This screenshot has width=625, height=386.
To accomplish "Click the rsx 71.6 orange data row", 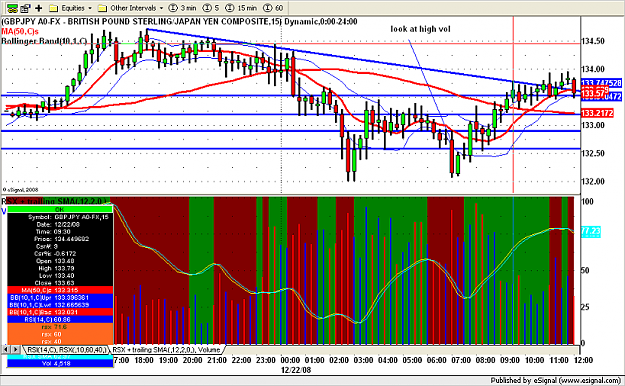I will click(x=60, y=327).
